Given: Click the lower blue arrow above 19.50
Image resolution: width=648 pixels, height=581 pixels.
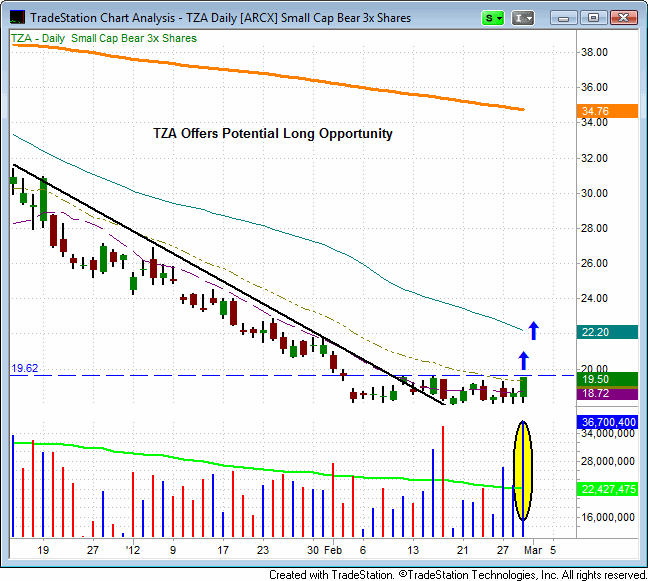Looking at the screenshot, I should [522, 361].
